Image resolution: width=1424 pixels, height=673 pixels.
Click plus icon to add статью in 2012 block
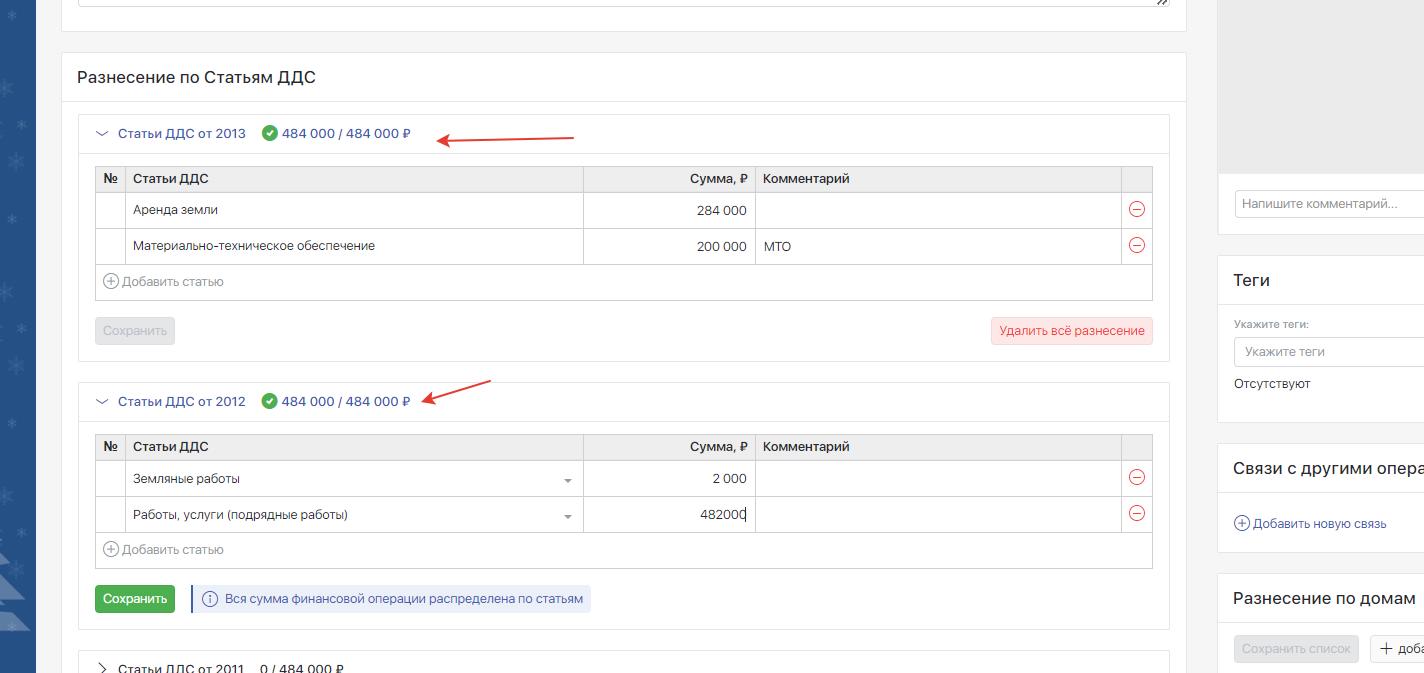coord(111,550)
